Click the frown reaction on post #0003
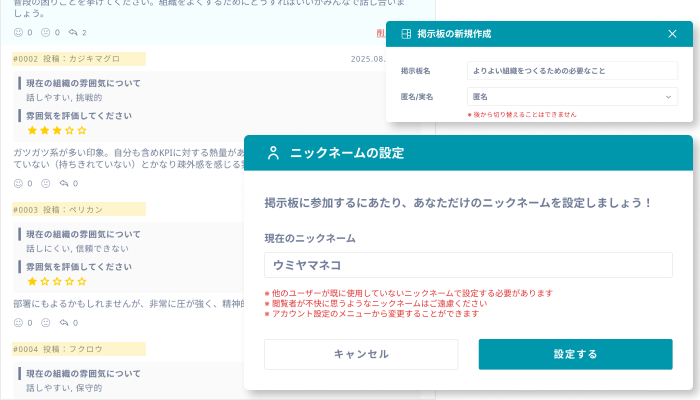Viewport: 700px width, 400px height. [x=45, y=323]
